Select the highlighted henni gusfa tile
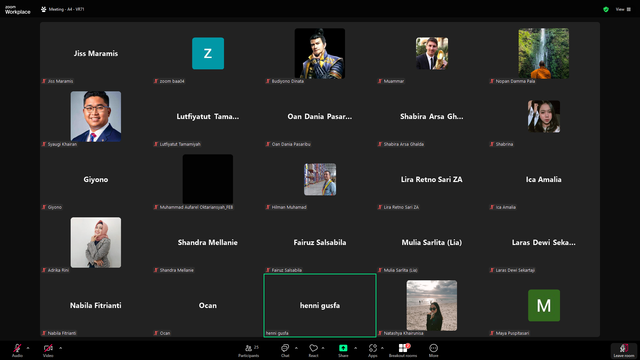The image size is (640, 360). coord(320,305)
